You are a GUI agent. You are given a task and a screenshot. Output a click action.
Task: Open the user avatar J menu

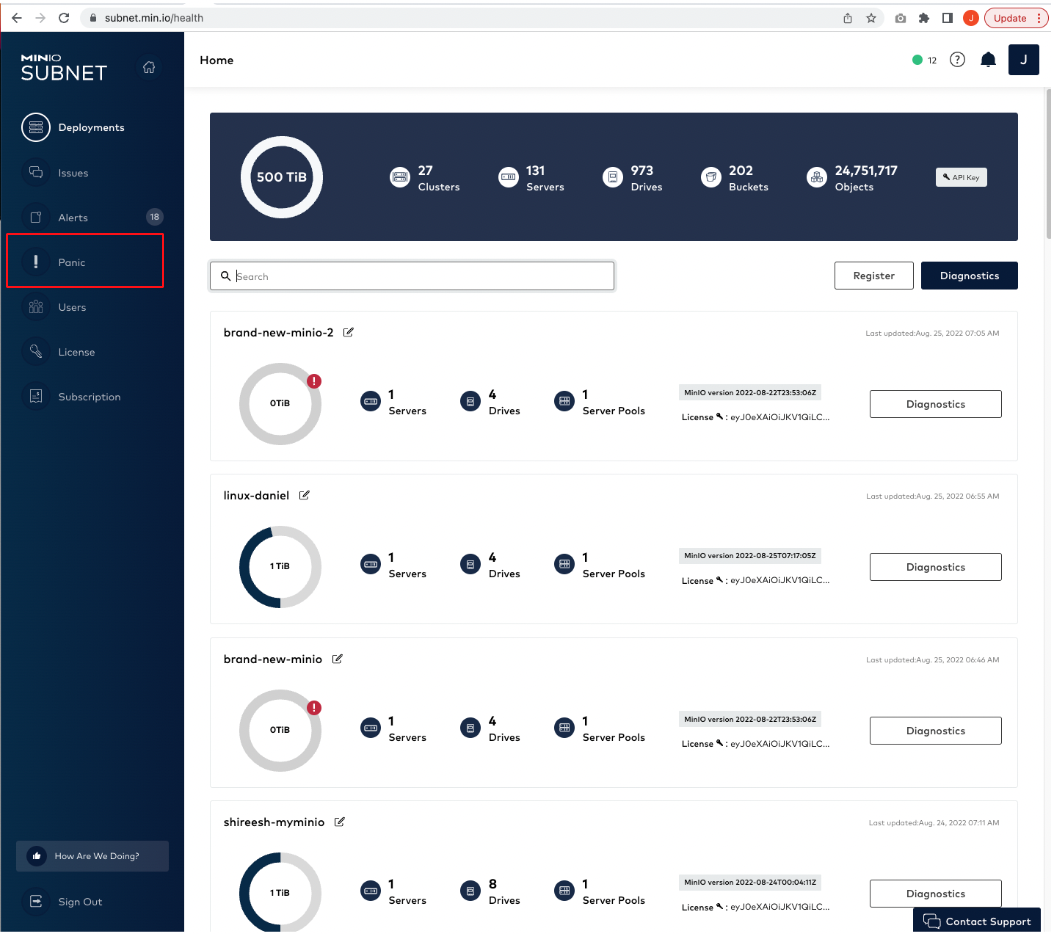[x=1023, y=60]
